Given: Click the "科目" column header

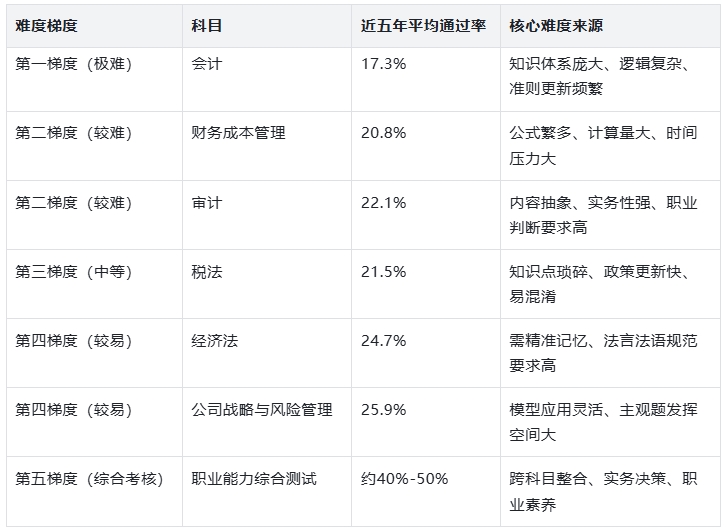Looking at the screenshot, I should click(x=206, y=25).
